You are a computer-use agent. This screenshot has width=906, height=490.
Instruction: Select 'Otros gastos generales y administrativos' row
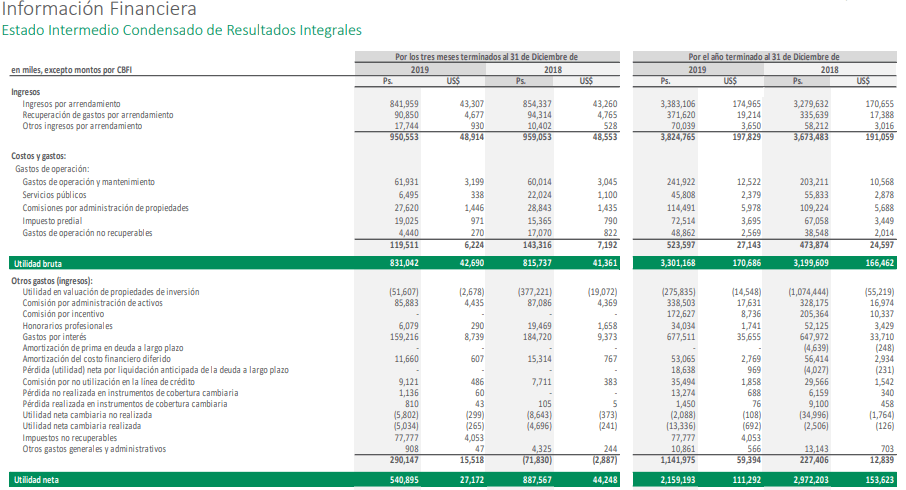[94, 449]
